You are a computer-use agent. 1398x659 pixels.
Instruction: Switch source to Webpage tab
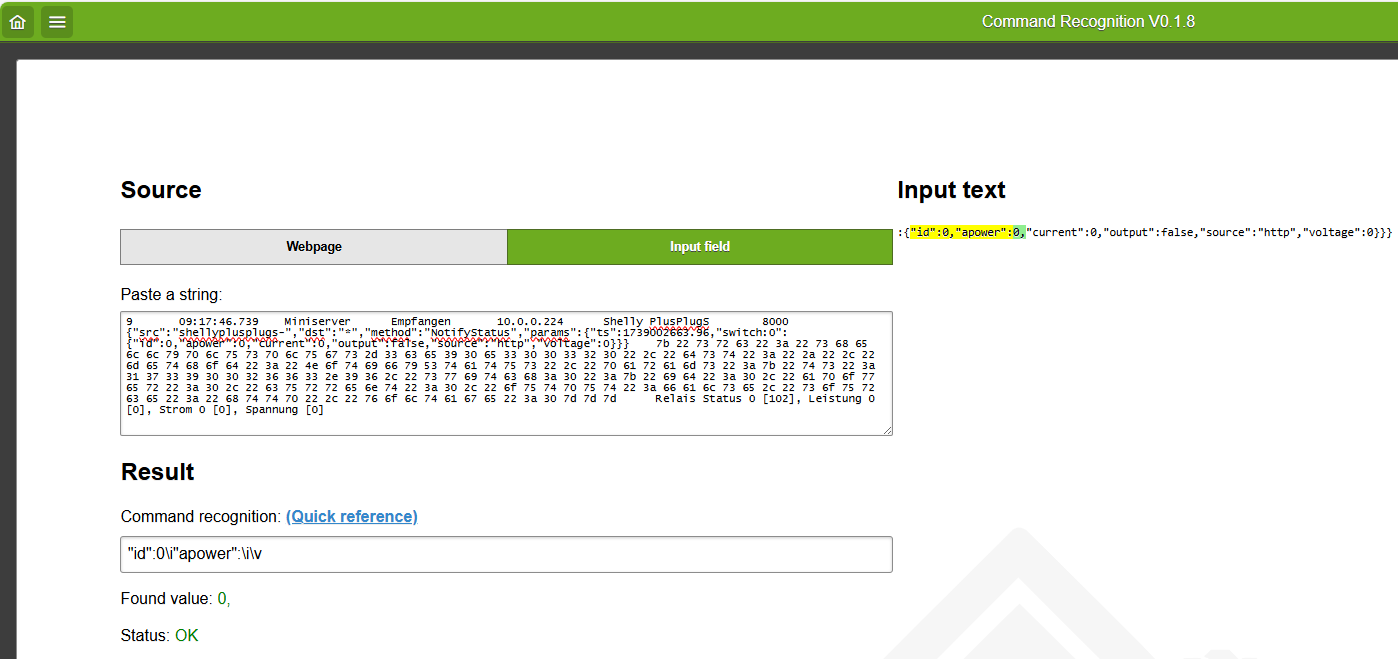314,247
